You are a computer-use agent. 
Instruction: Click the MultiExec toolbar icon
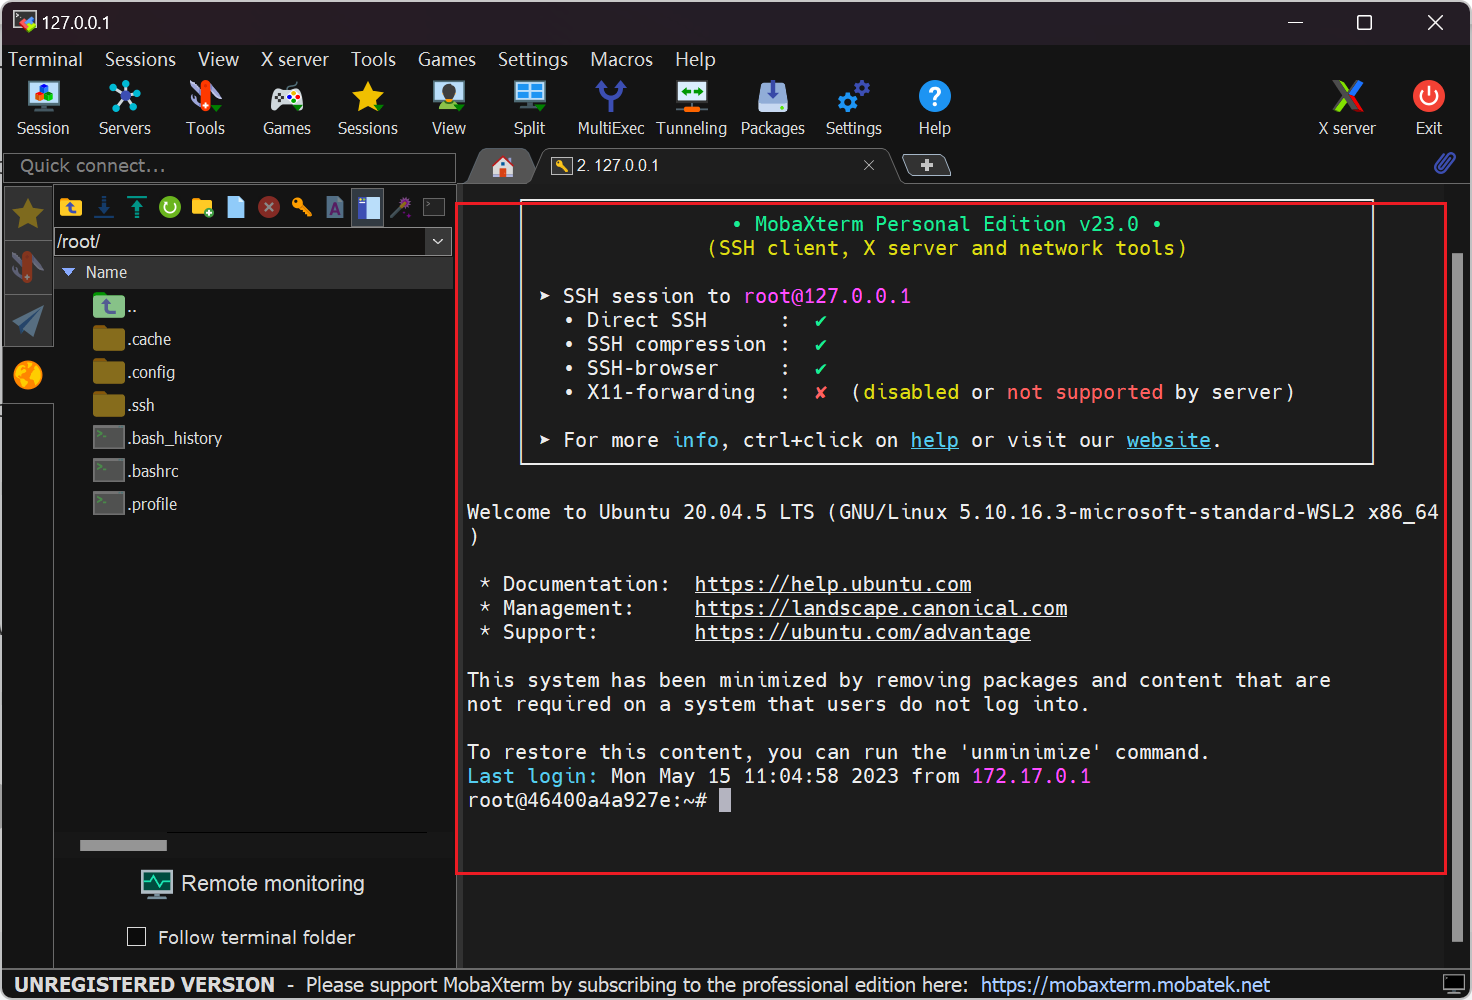(x=610, y=108)
